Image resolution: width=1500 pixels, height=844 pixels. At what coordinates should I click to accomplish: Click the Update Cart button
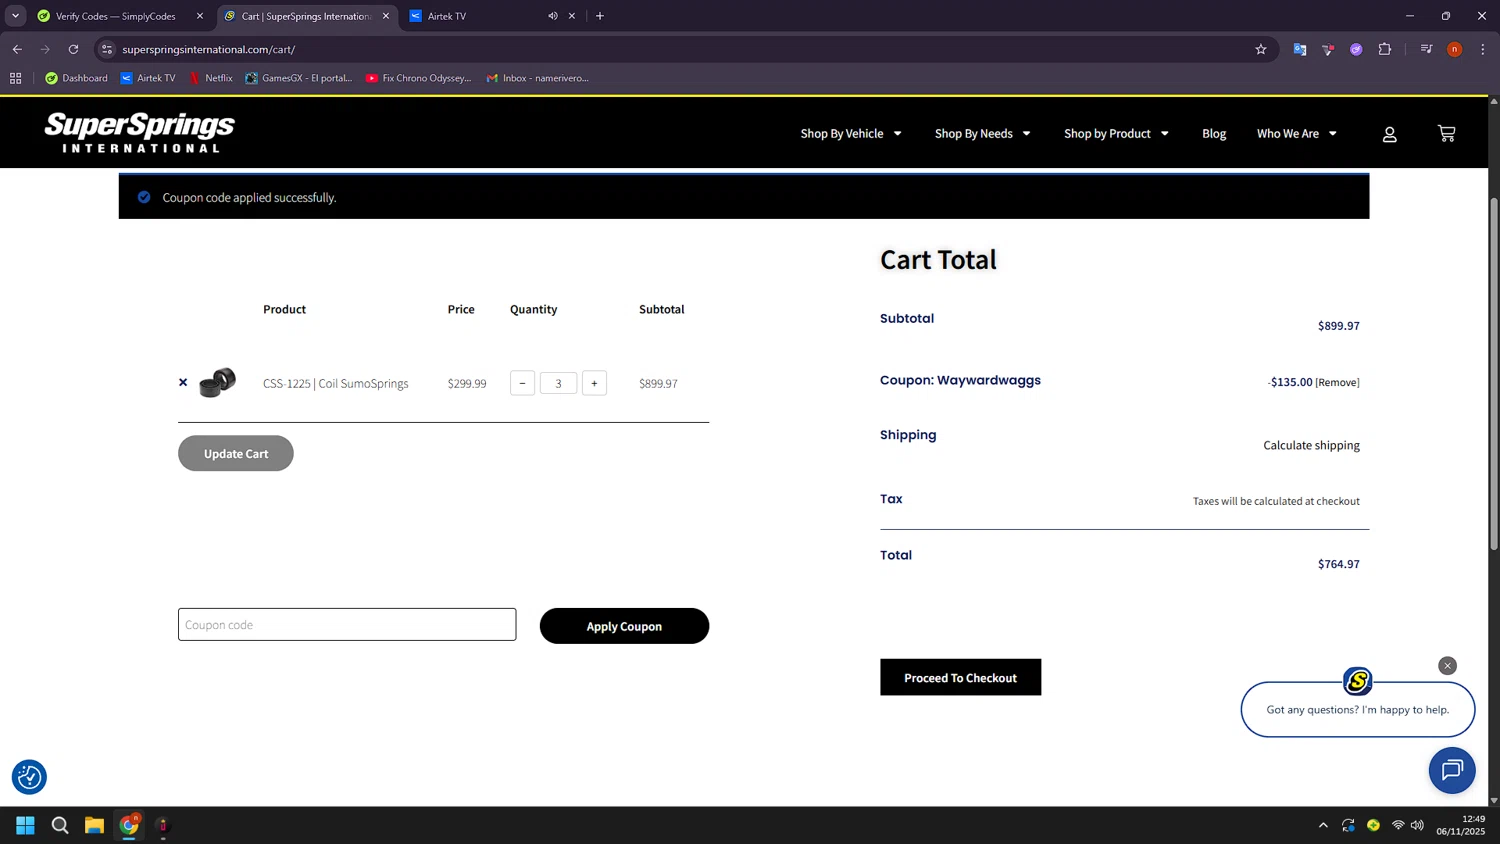coord(236,453)
